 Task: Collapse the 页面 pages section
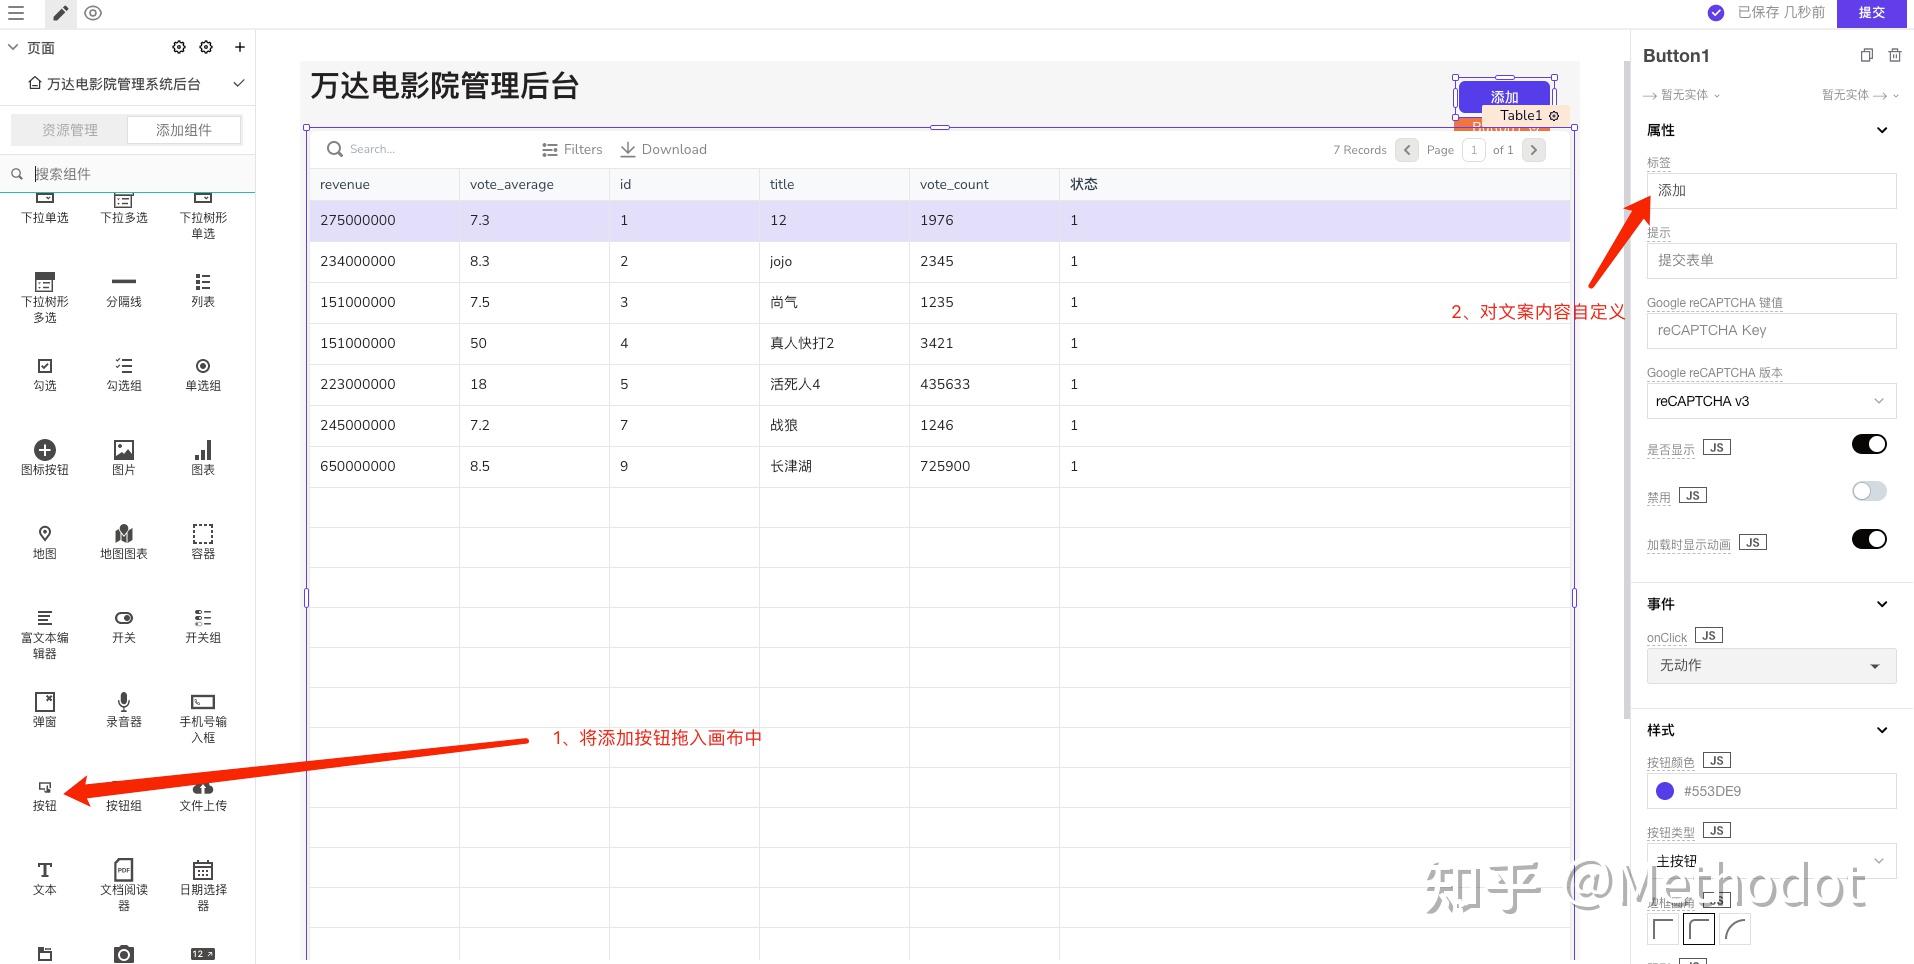pyautogui.click(x=13, y=47)
